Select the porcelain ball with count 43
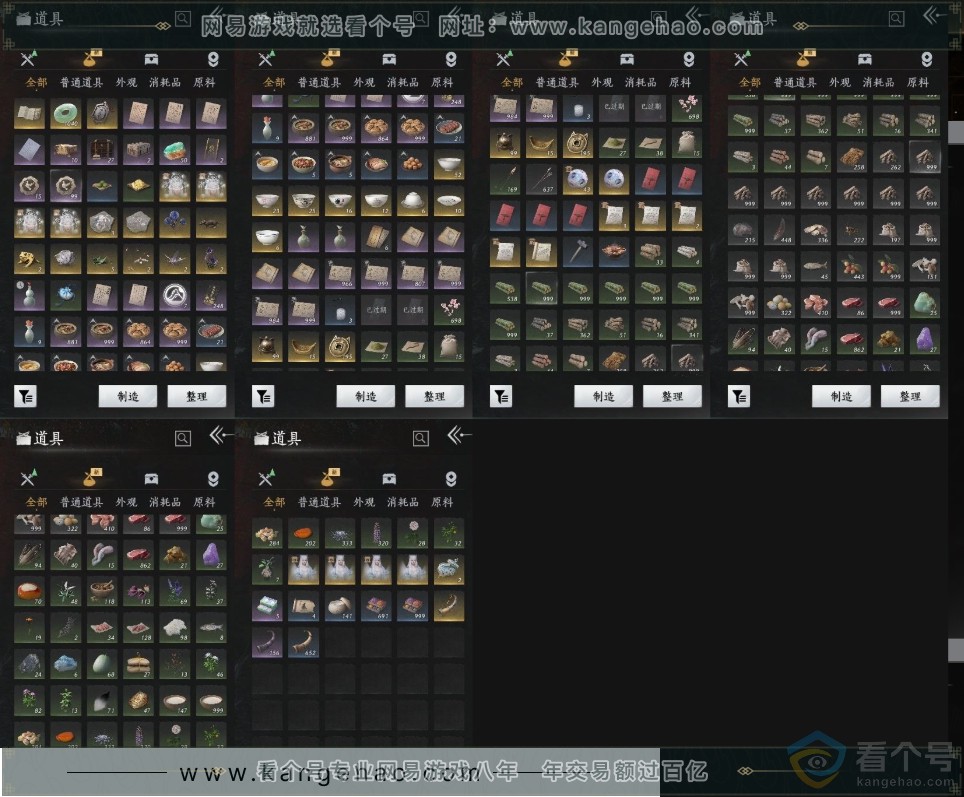 577,179
